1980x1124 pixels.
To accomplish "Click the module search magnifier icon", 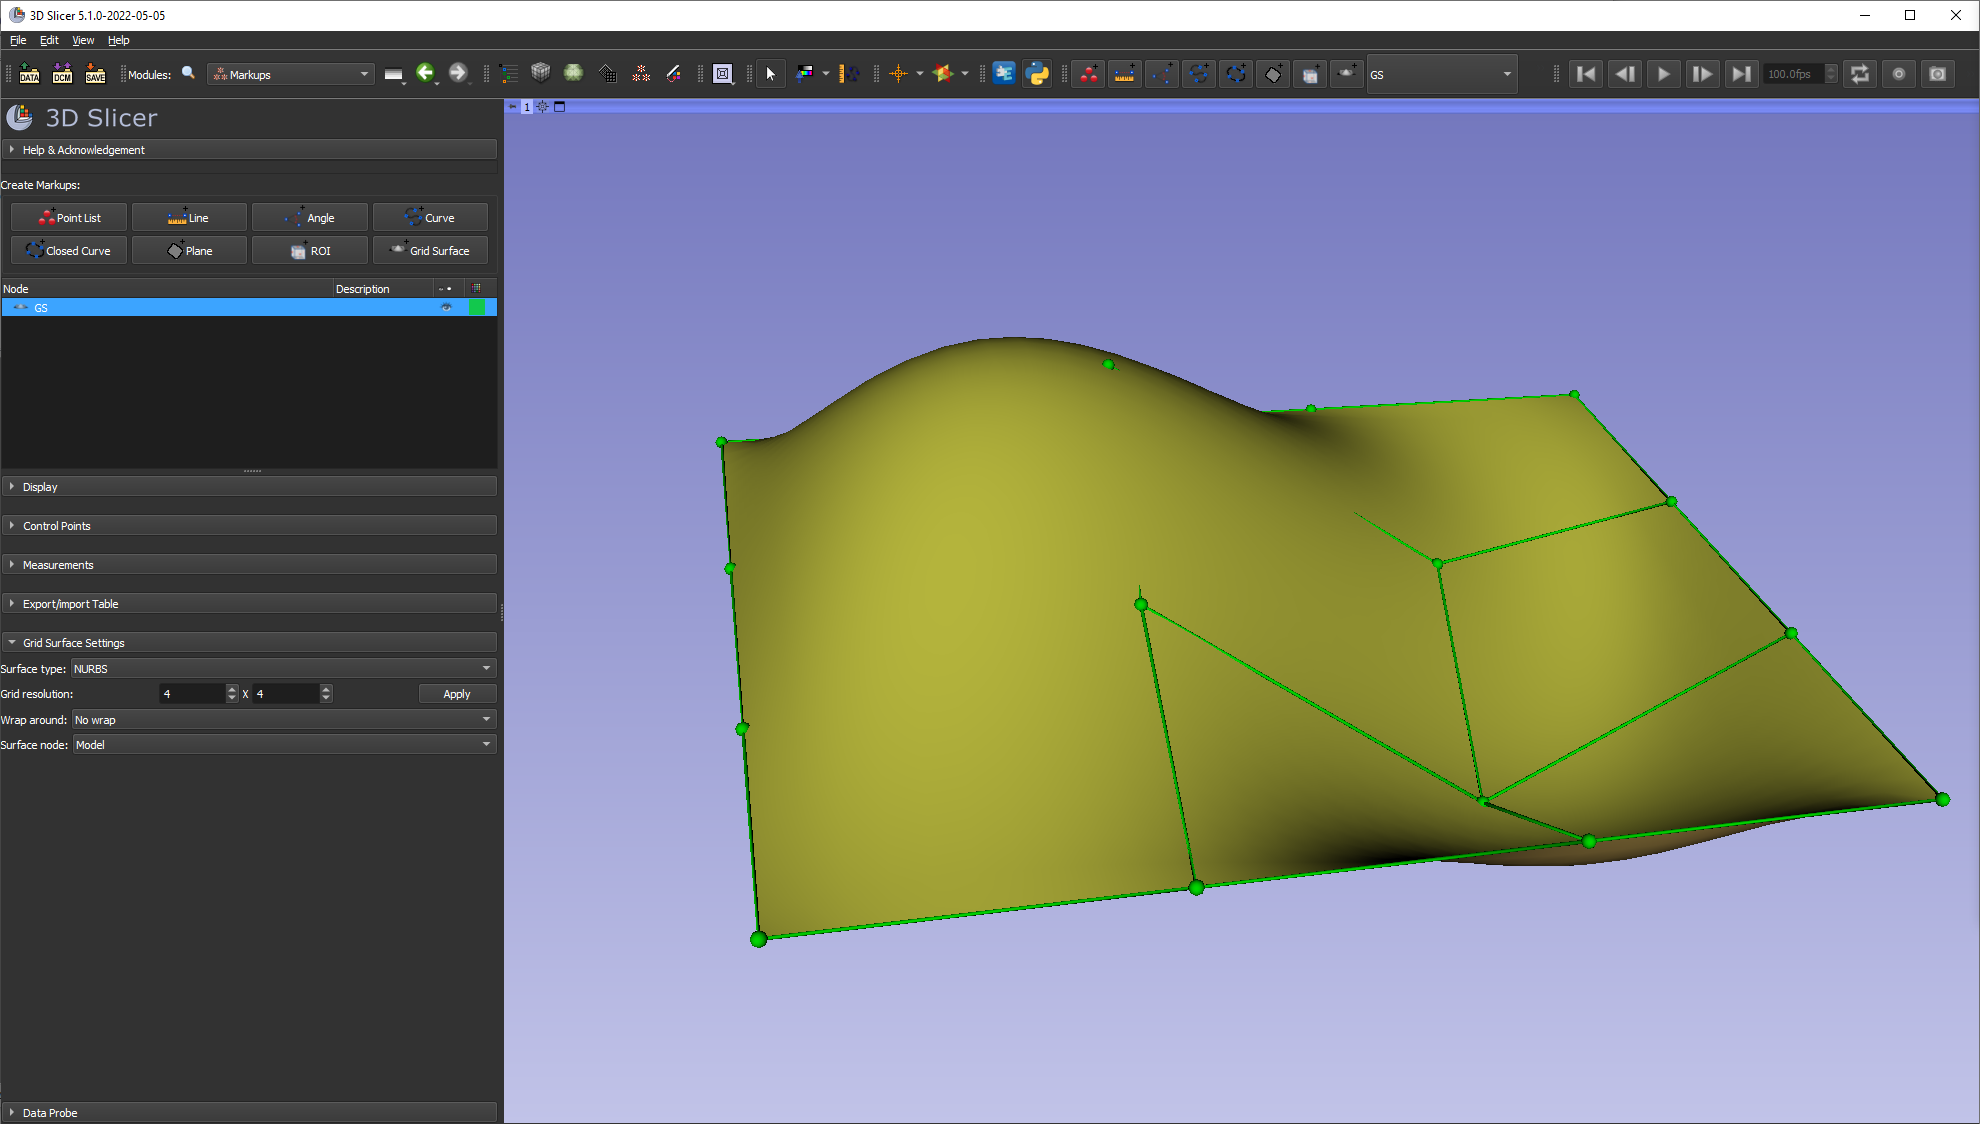I will pos(188,74).
